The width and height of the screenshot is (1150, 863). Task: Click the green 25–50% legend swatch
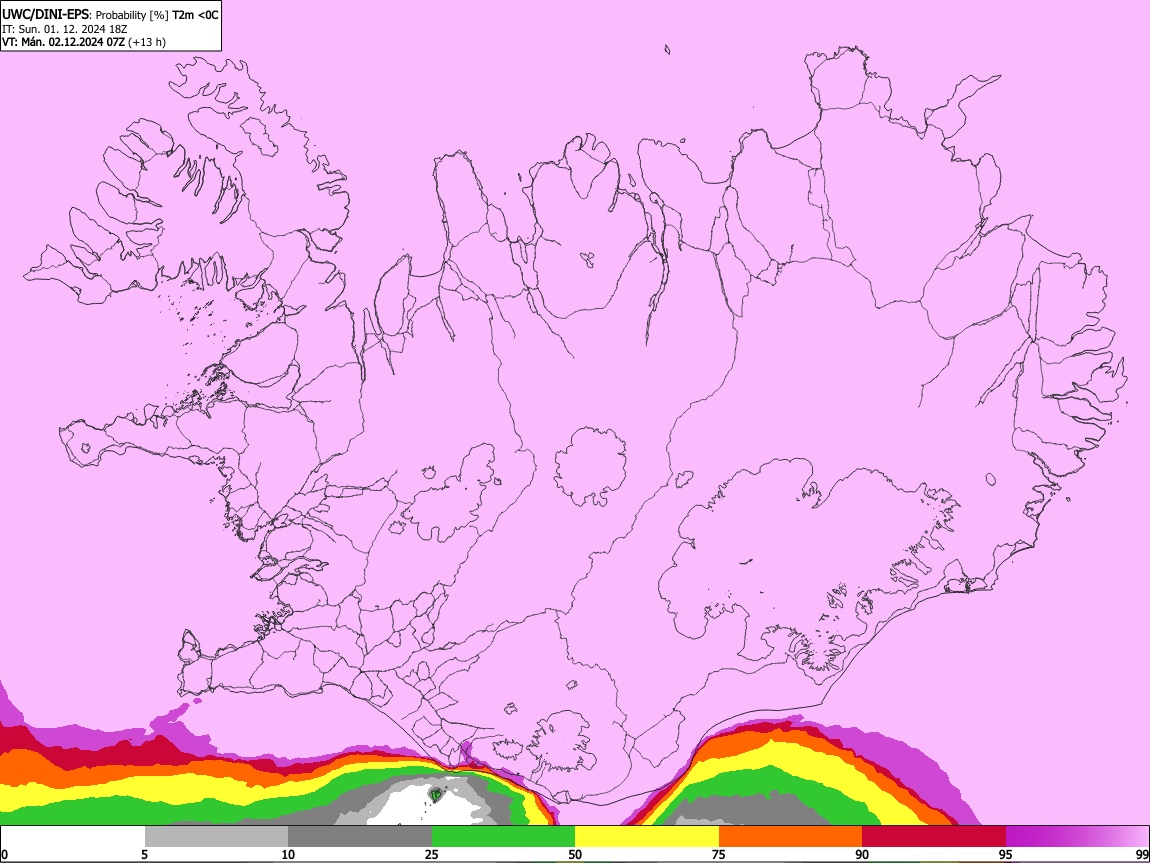[503, 836]
